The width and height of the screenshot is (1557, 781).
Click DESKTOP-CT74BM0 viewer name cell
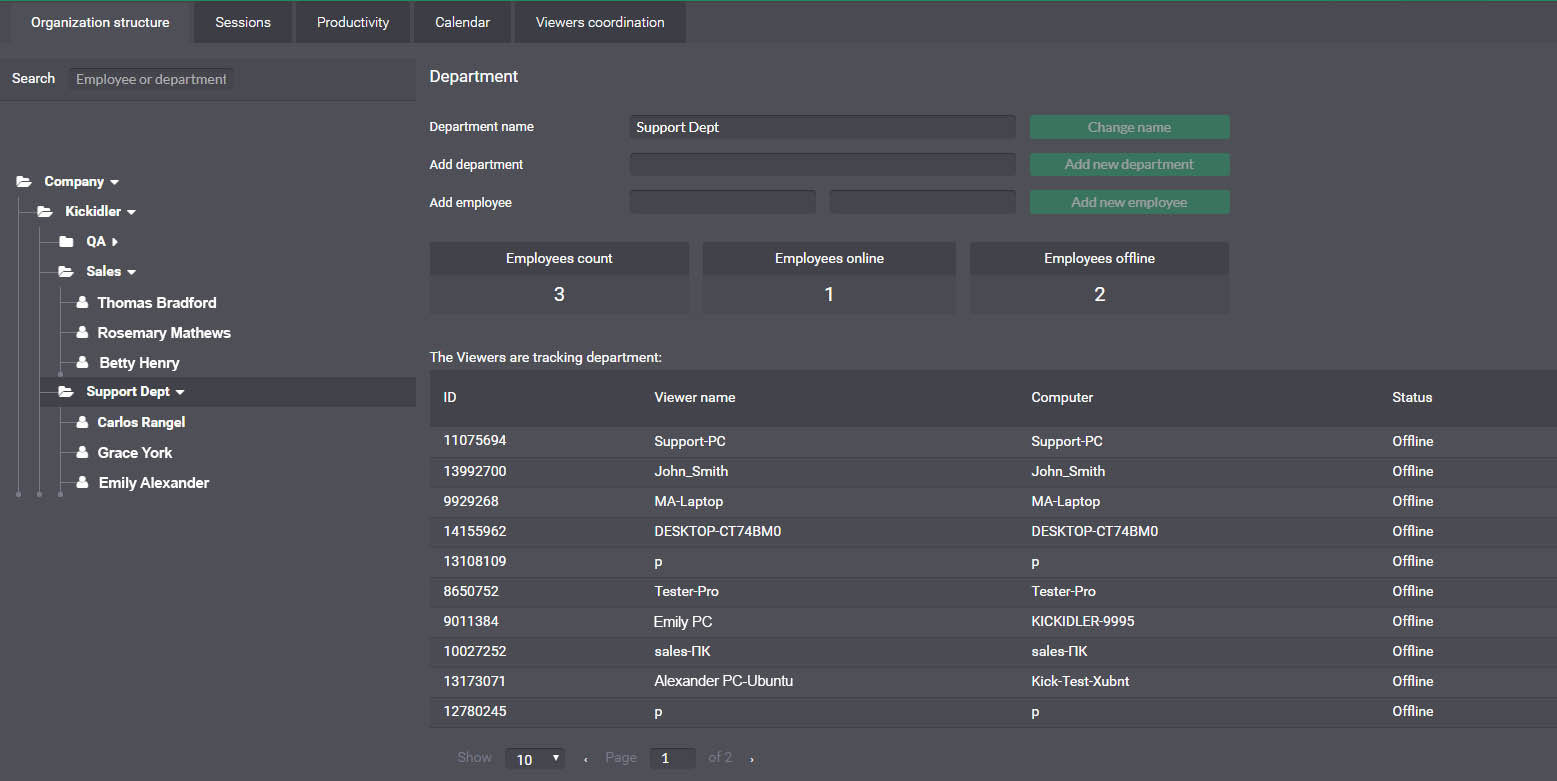pyautogui.click(x=718, y=531)
